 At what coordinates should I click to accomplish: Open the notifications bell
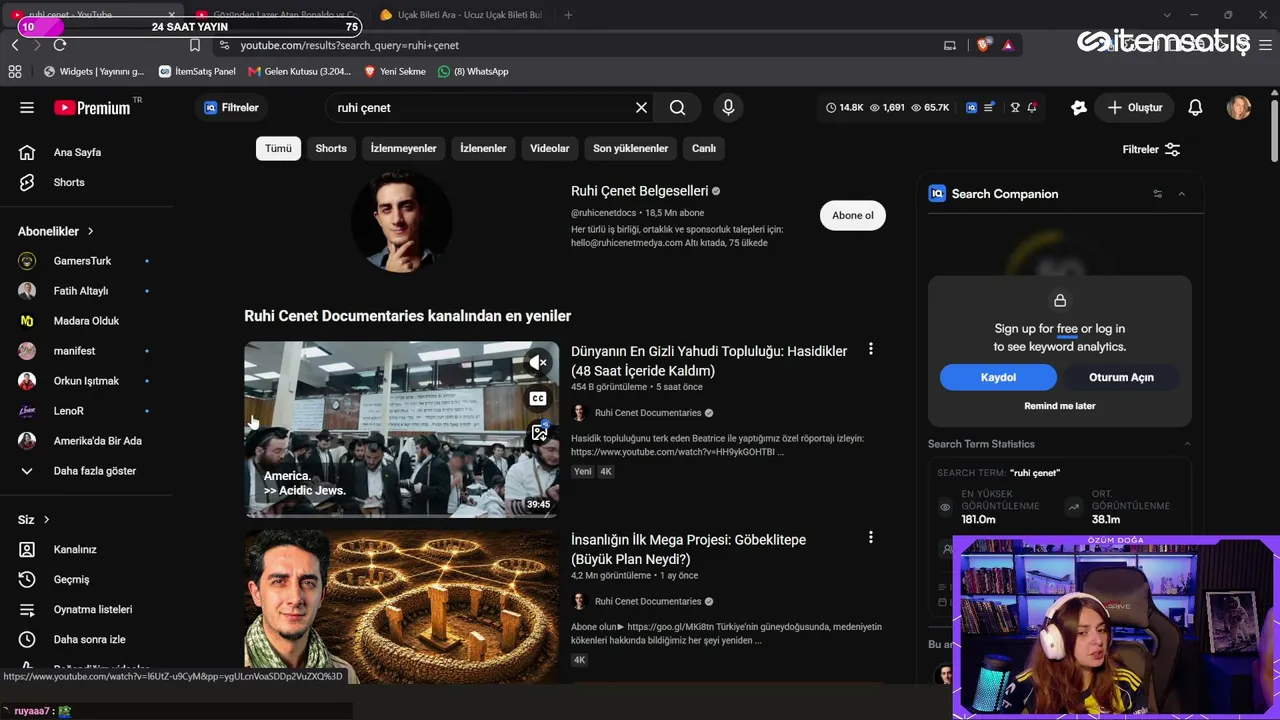coord(1195,108)
